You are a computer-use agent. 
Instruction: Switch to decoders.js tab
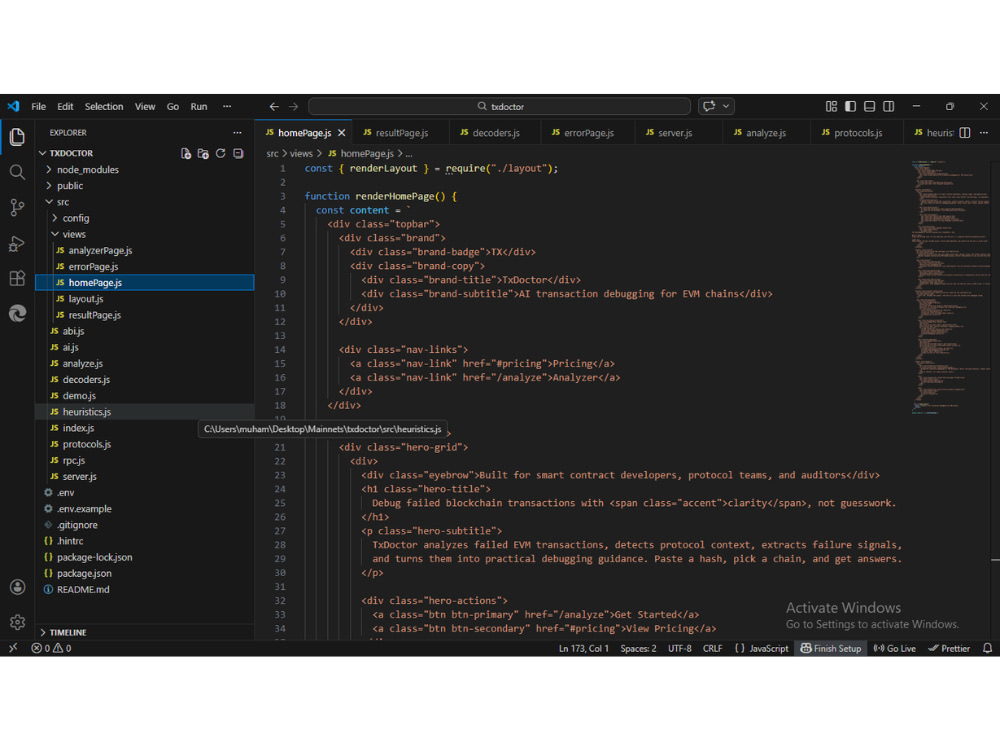[x=496, y=133]
